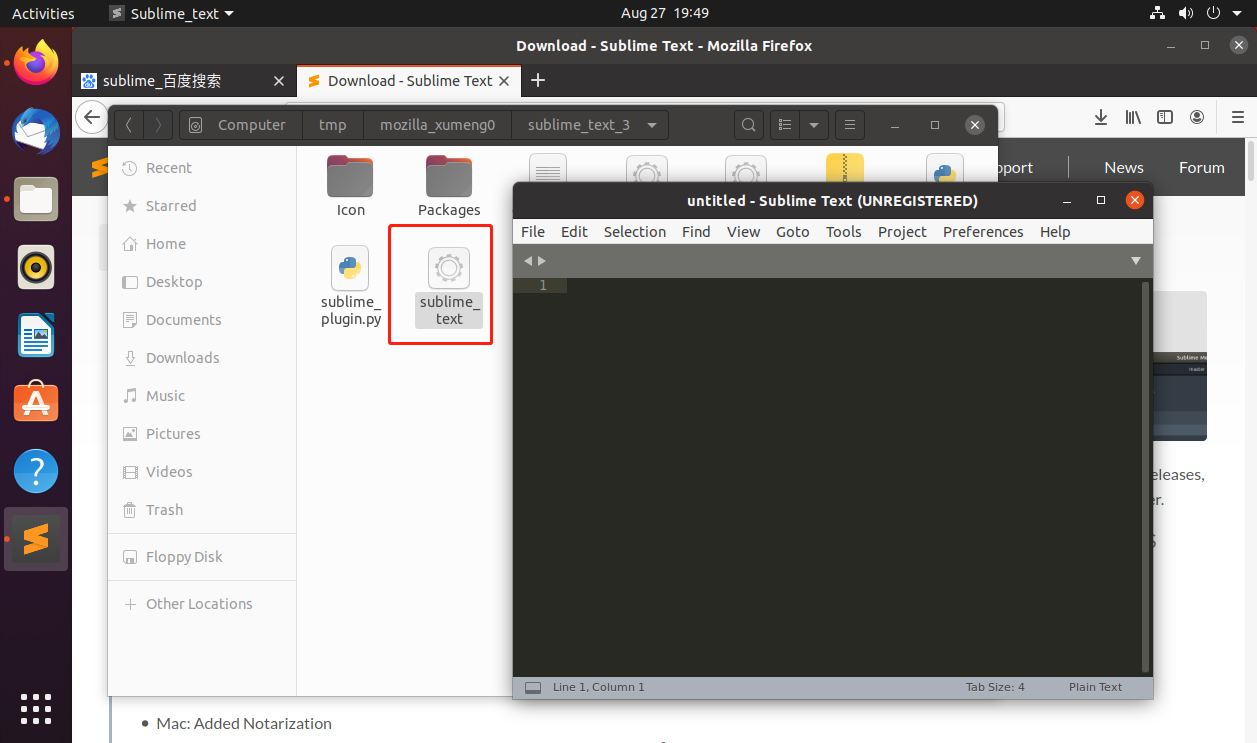Go forward in the Files window
1257x743 pixels.
158,125
